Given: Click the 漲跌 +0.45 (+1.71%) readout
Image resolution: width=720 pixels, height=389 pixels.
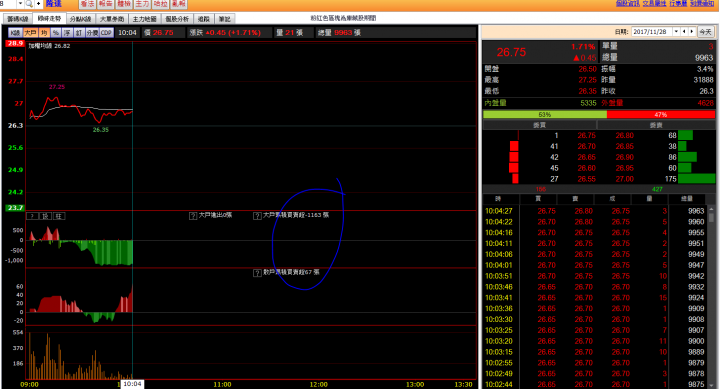Looking at the screenshot, I should [x=225, y=33].
